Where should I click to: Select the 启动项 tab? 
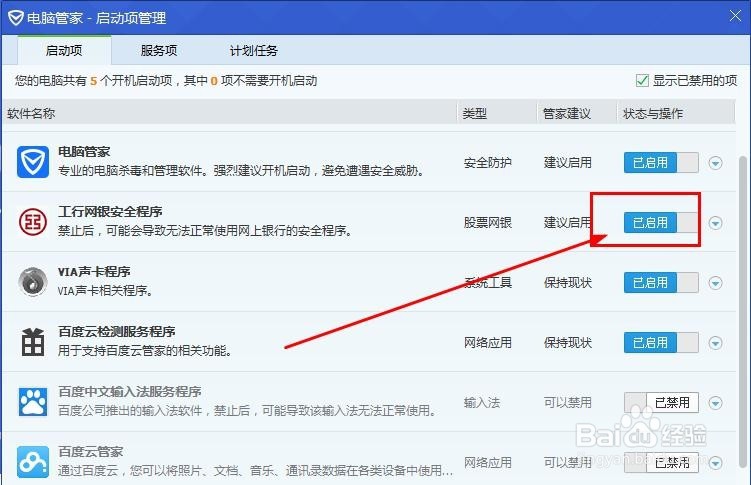pos(64,50)
